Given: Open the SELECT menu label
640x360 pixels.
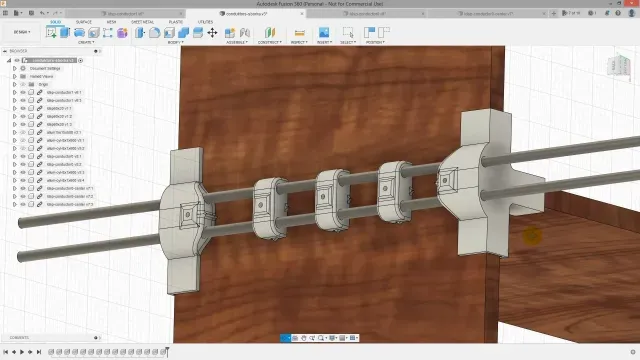Looking at the screenshot, I should coord(348,42).
